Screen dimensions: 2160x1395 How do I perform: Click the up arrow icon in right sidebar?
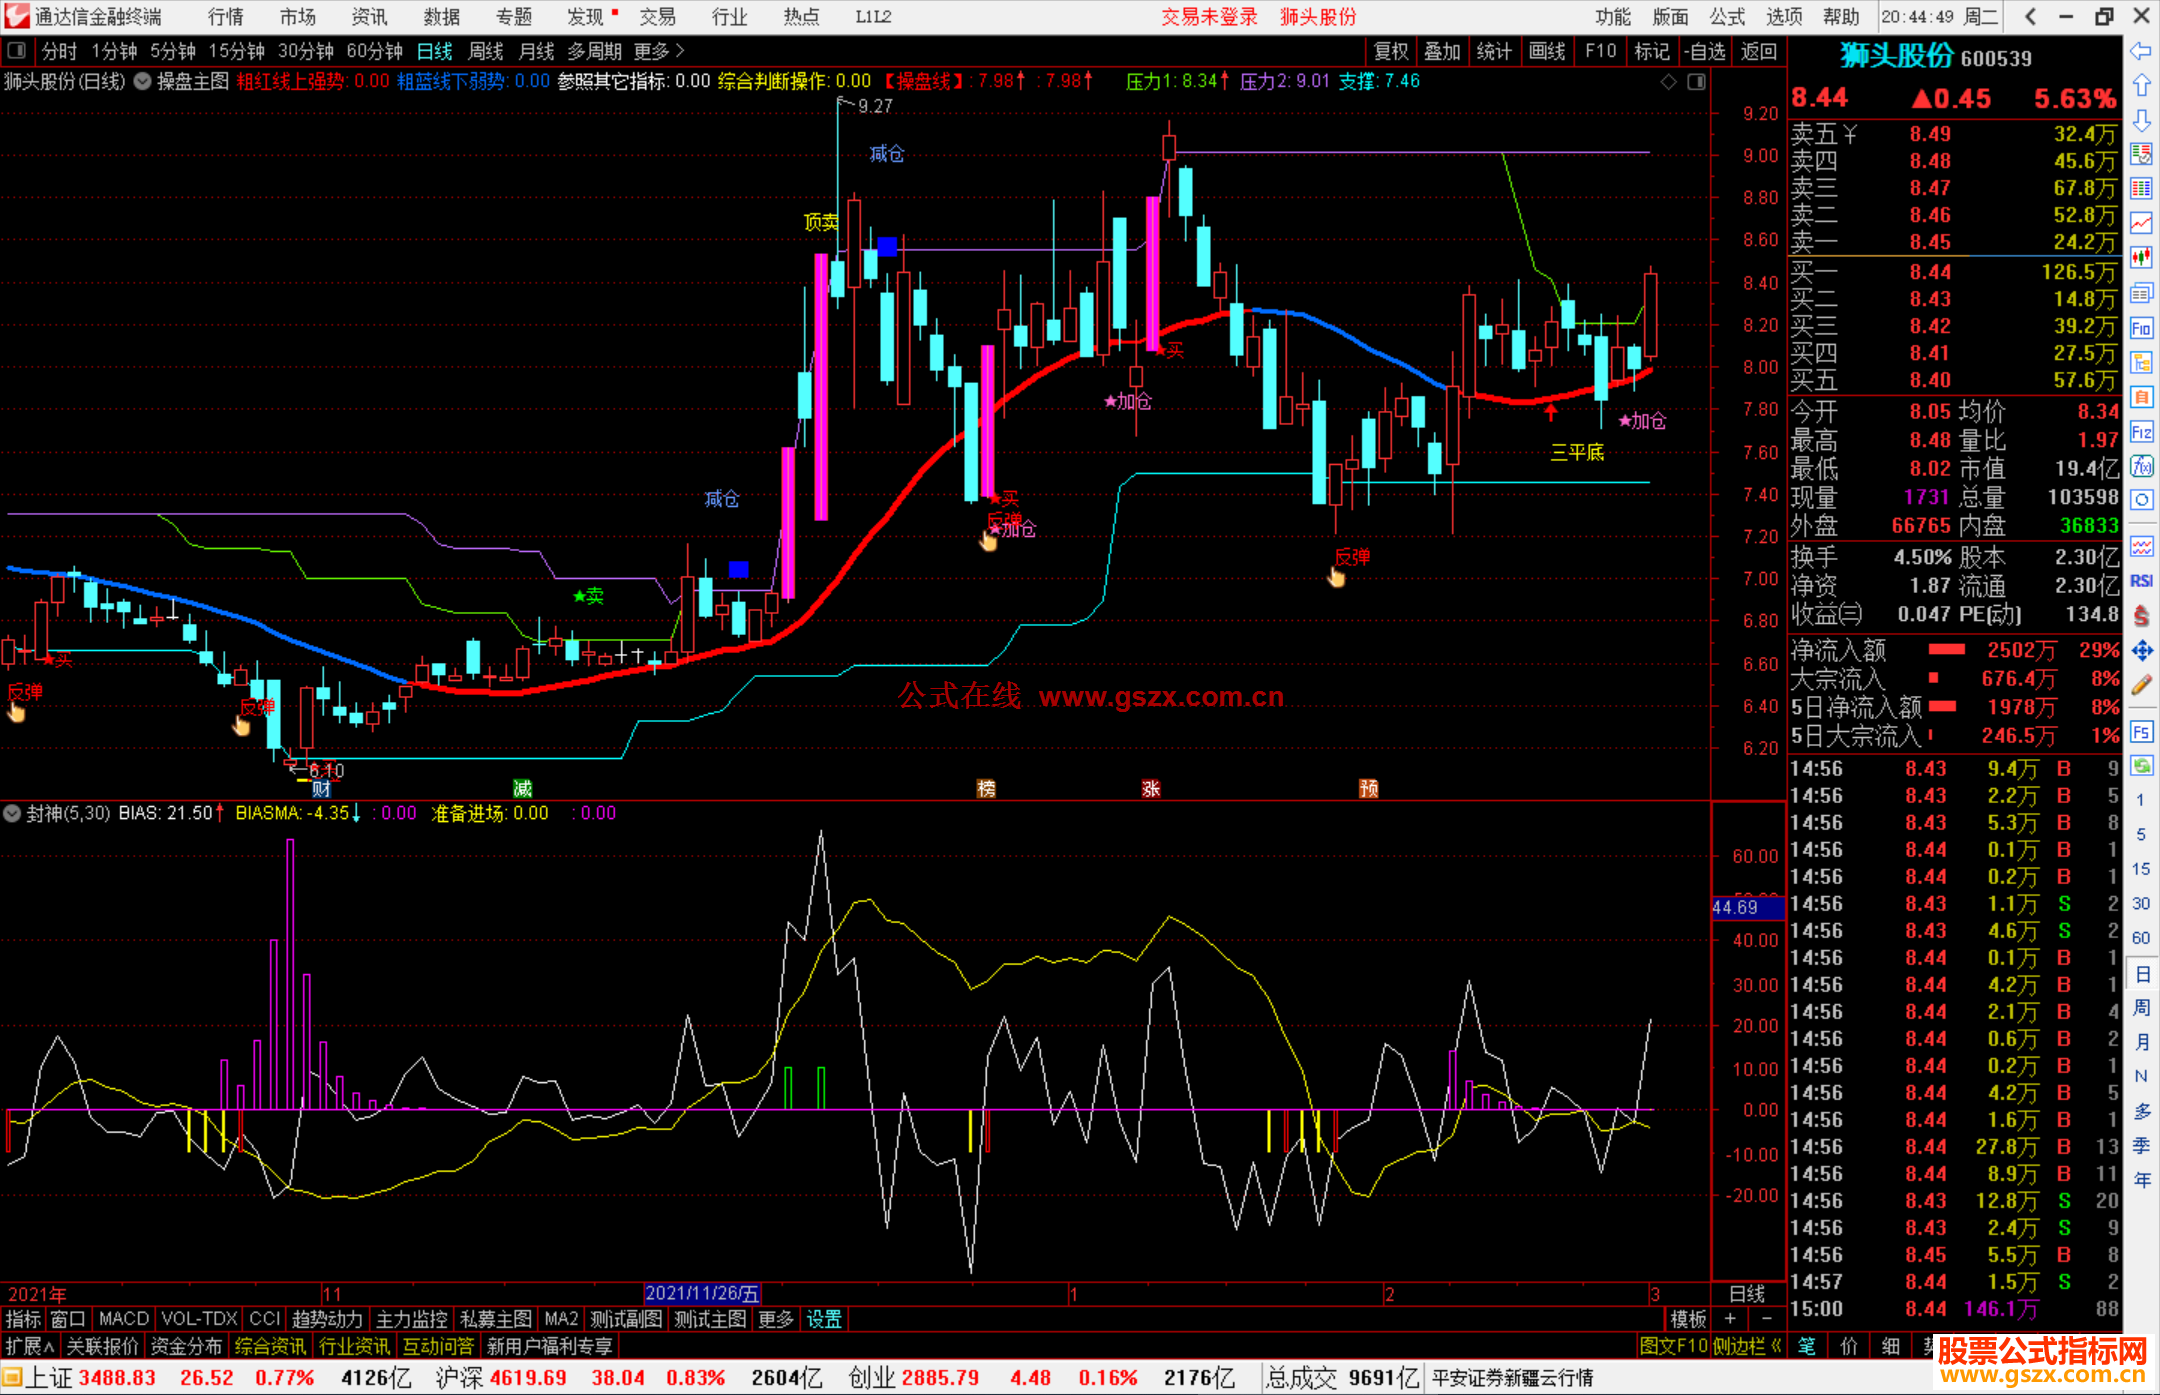pyautogui.click(x=2141, y=85)
